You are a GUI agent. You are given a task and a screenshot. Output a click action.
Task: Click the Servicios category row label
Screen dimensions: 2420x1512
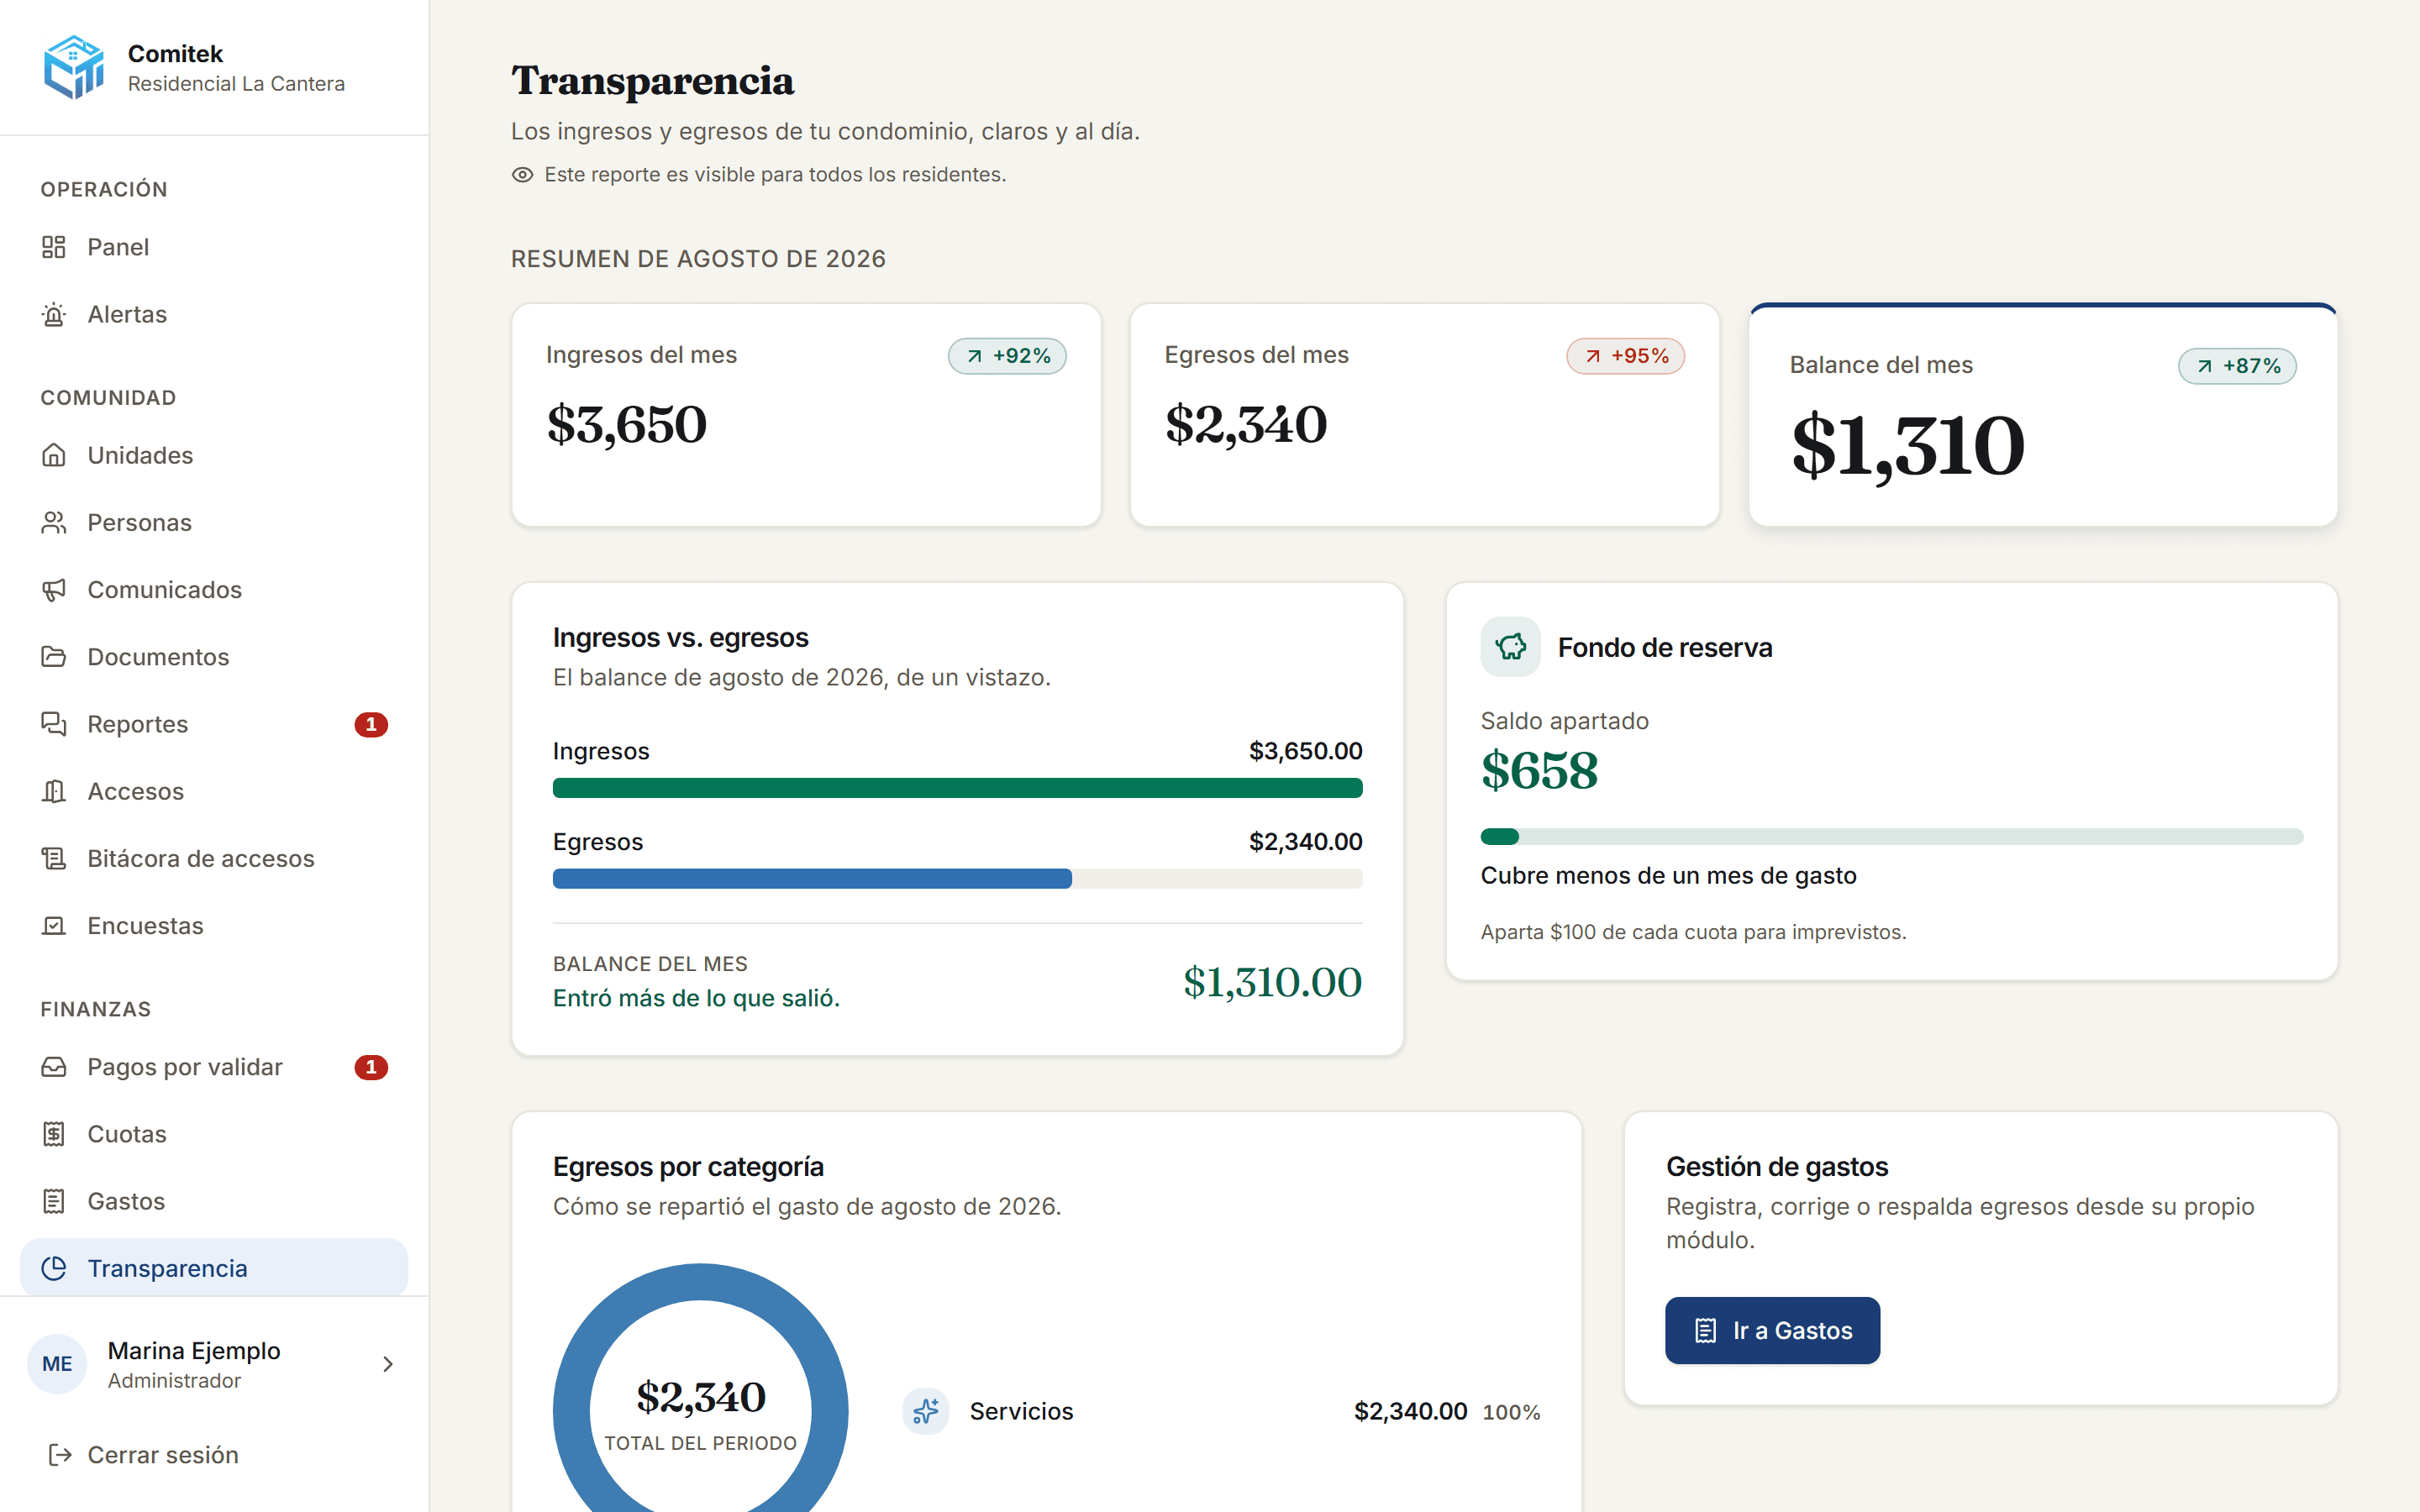[1021, 1411]
